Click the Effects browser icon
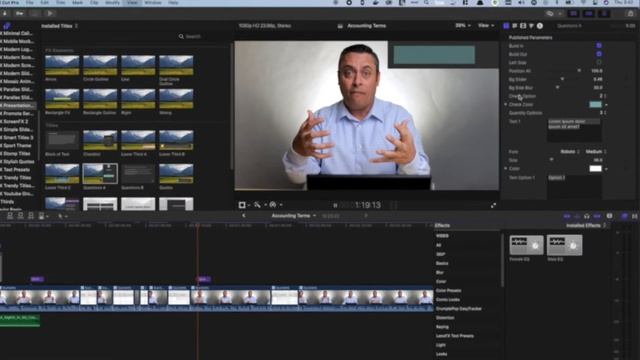This screenshot has width=640, height=360. pyautogui.click(x=625, y=216)
